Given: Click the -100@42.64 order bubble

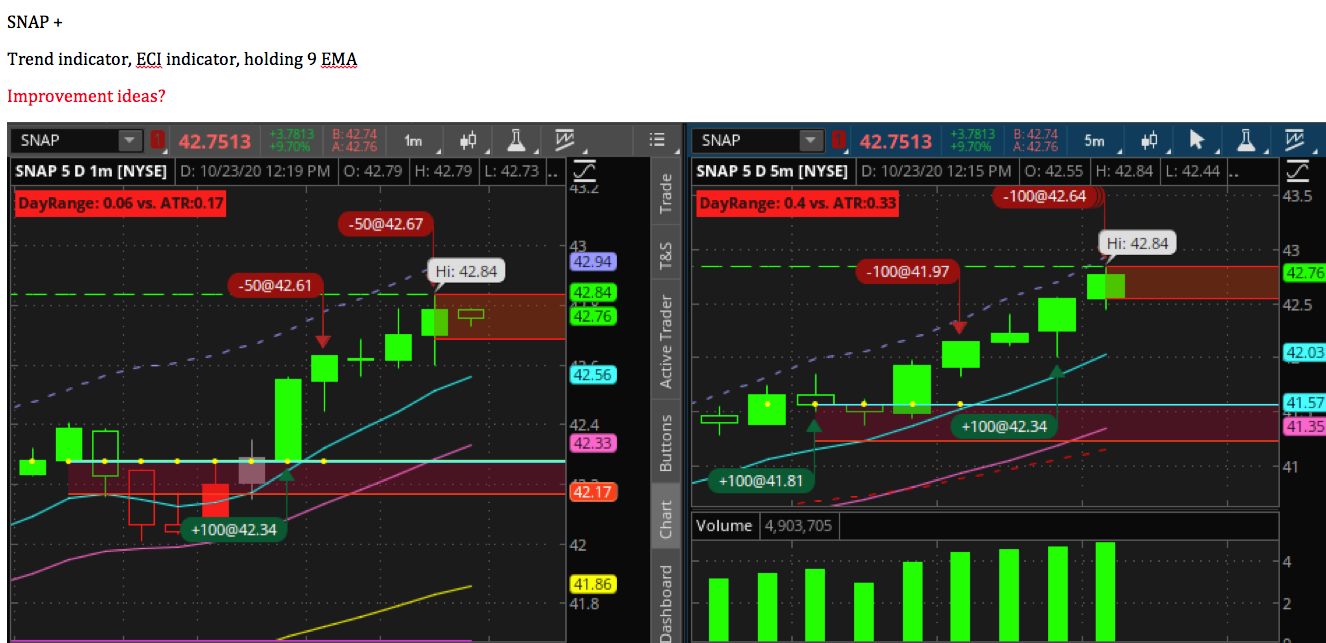Looking at the screenshot, I should coord(1045,196).
